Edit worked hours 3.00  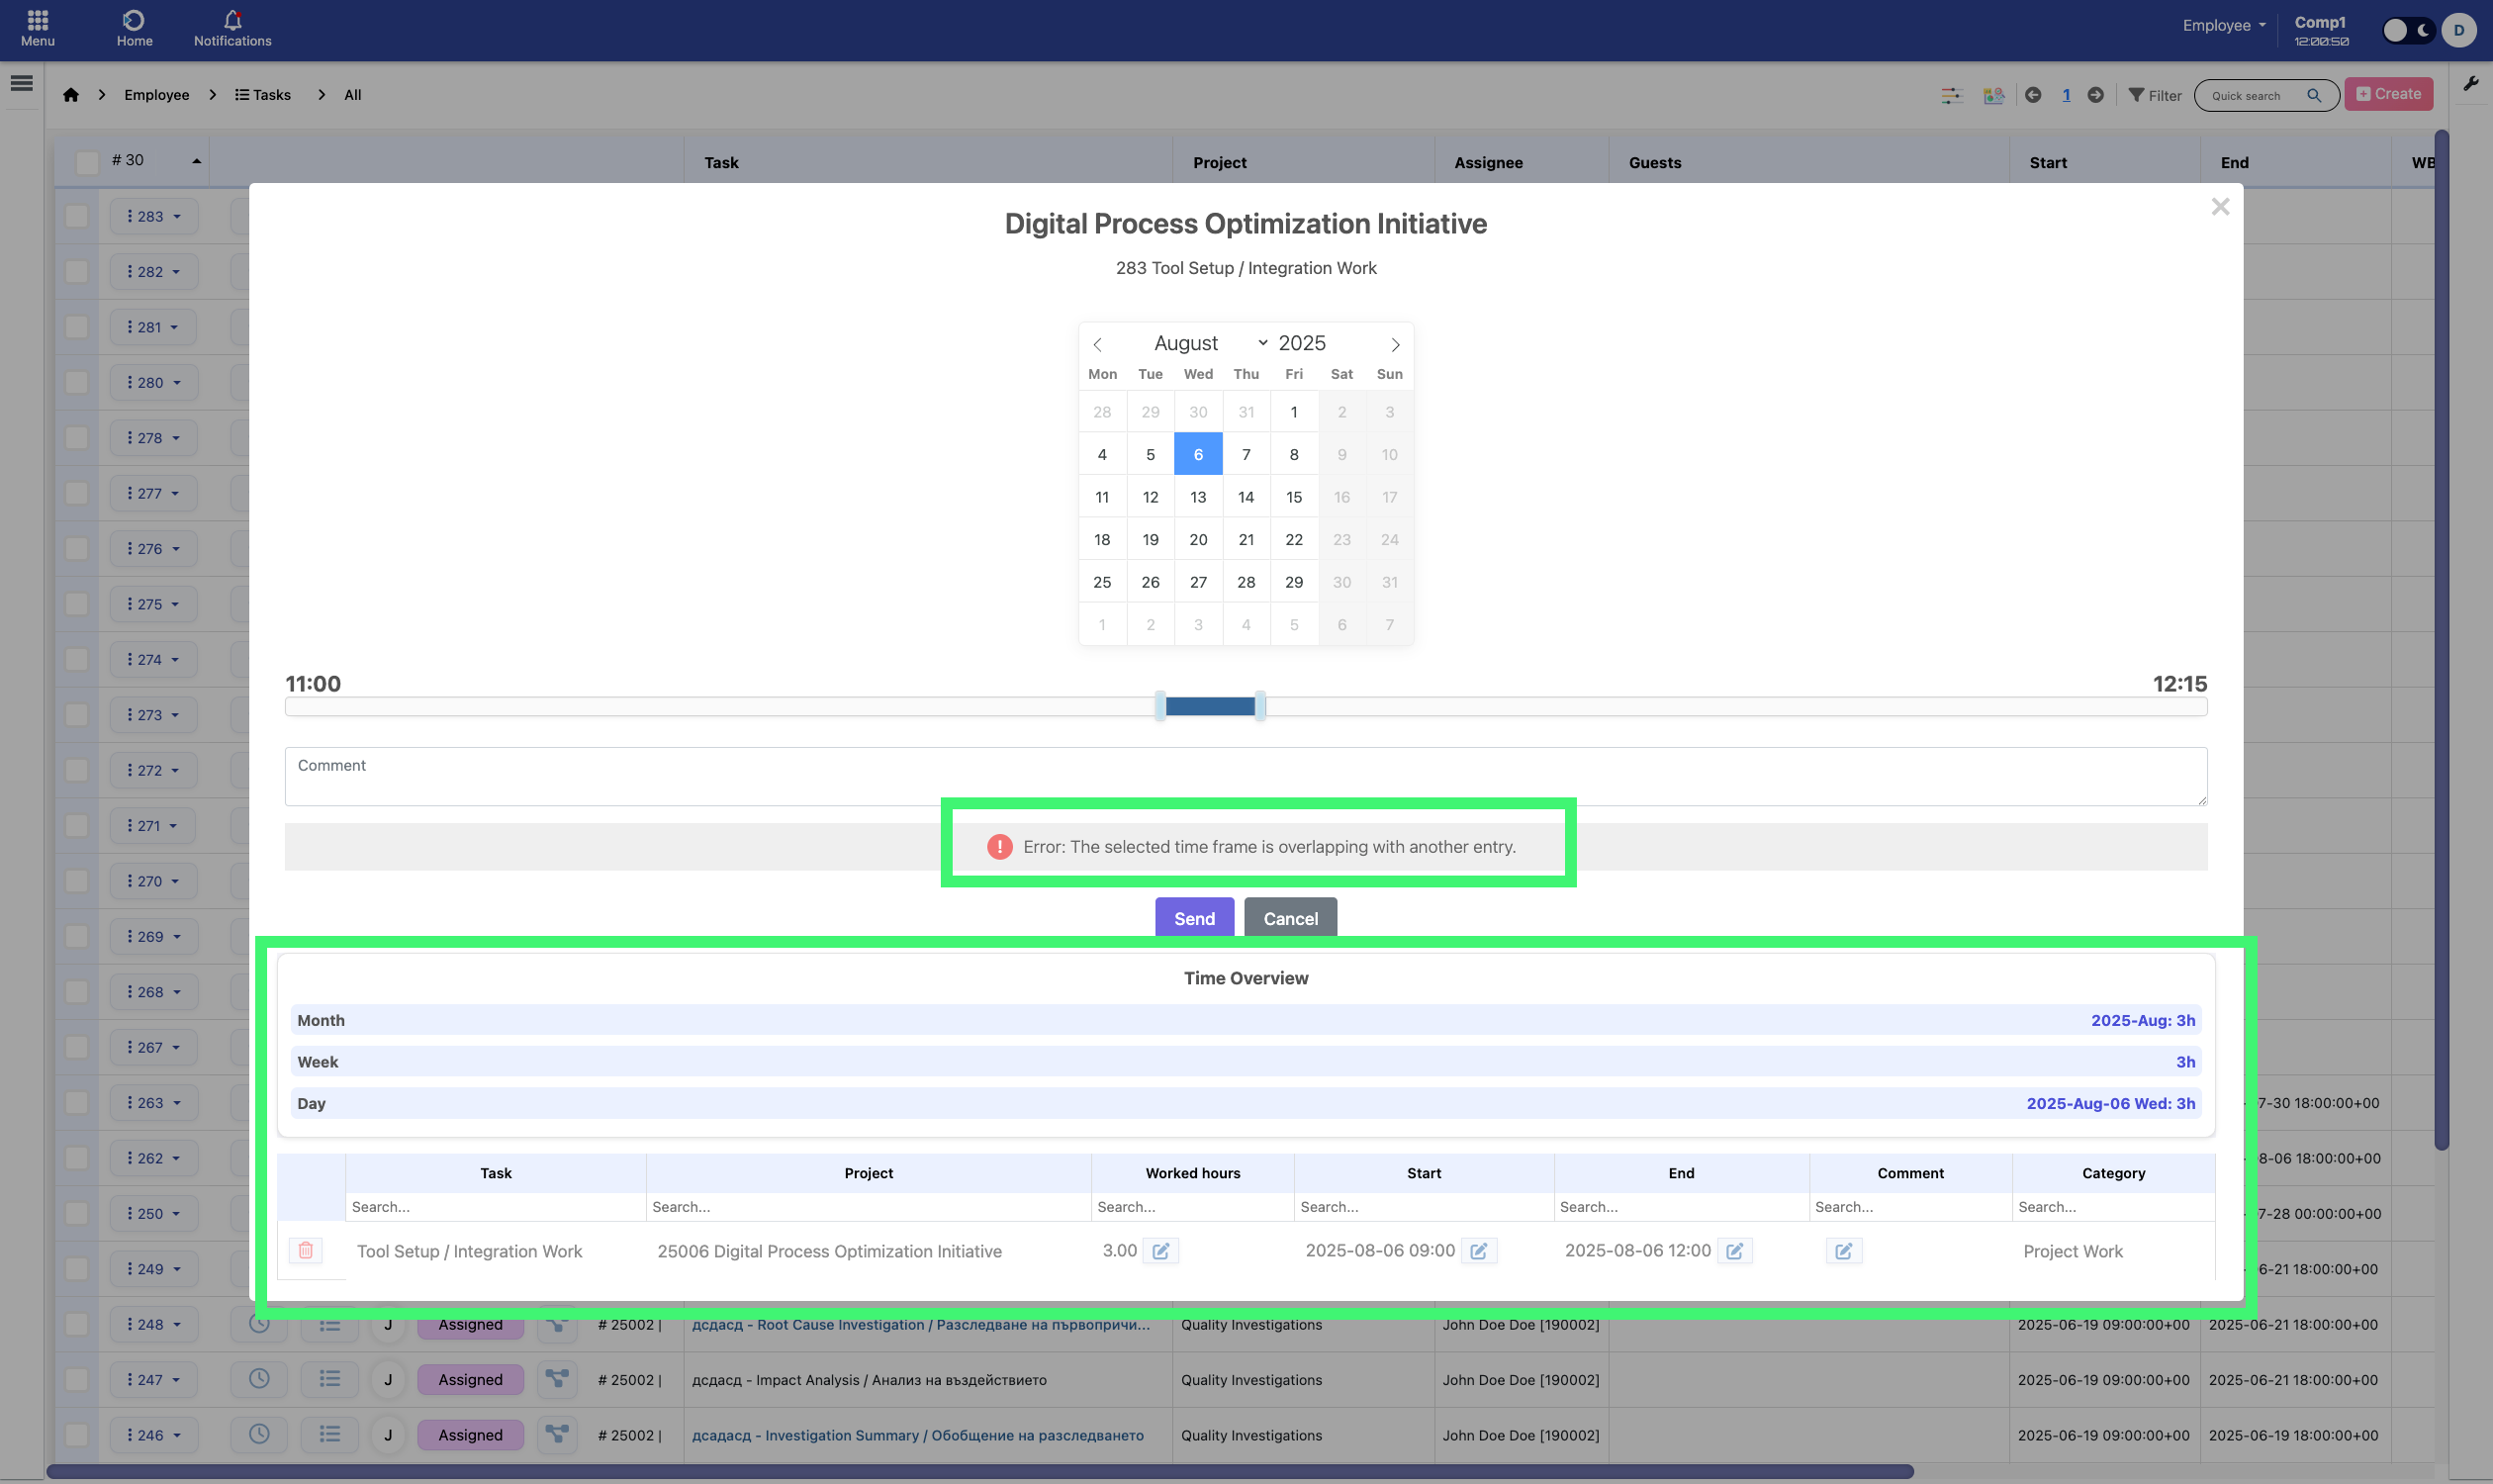click(1160, 1251)
